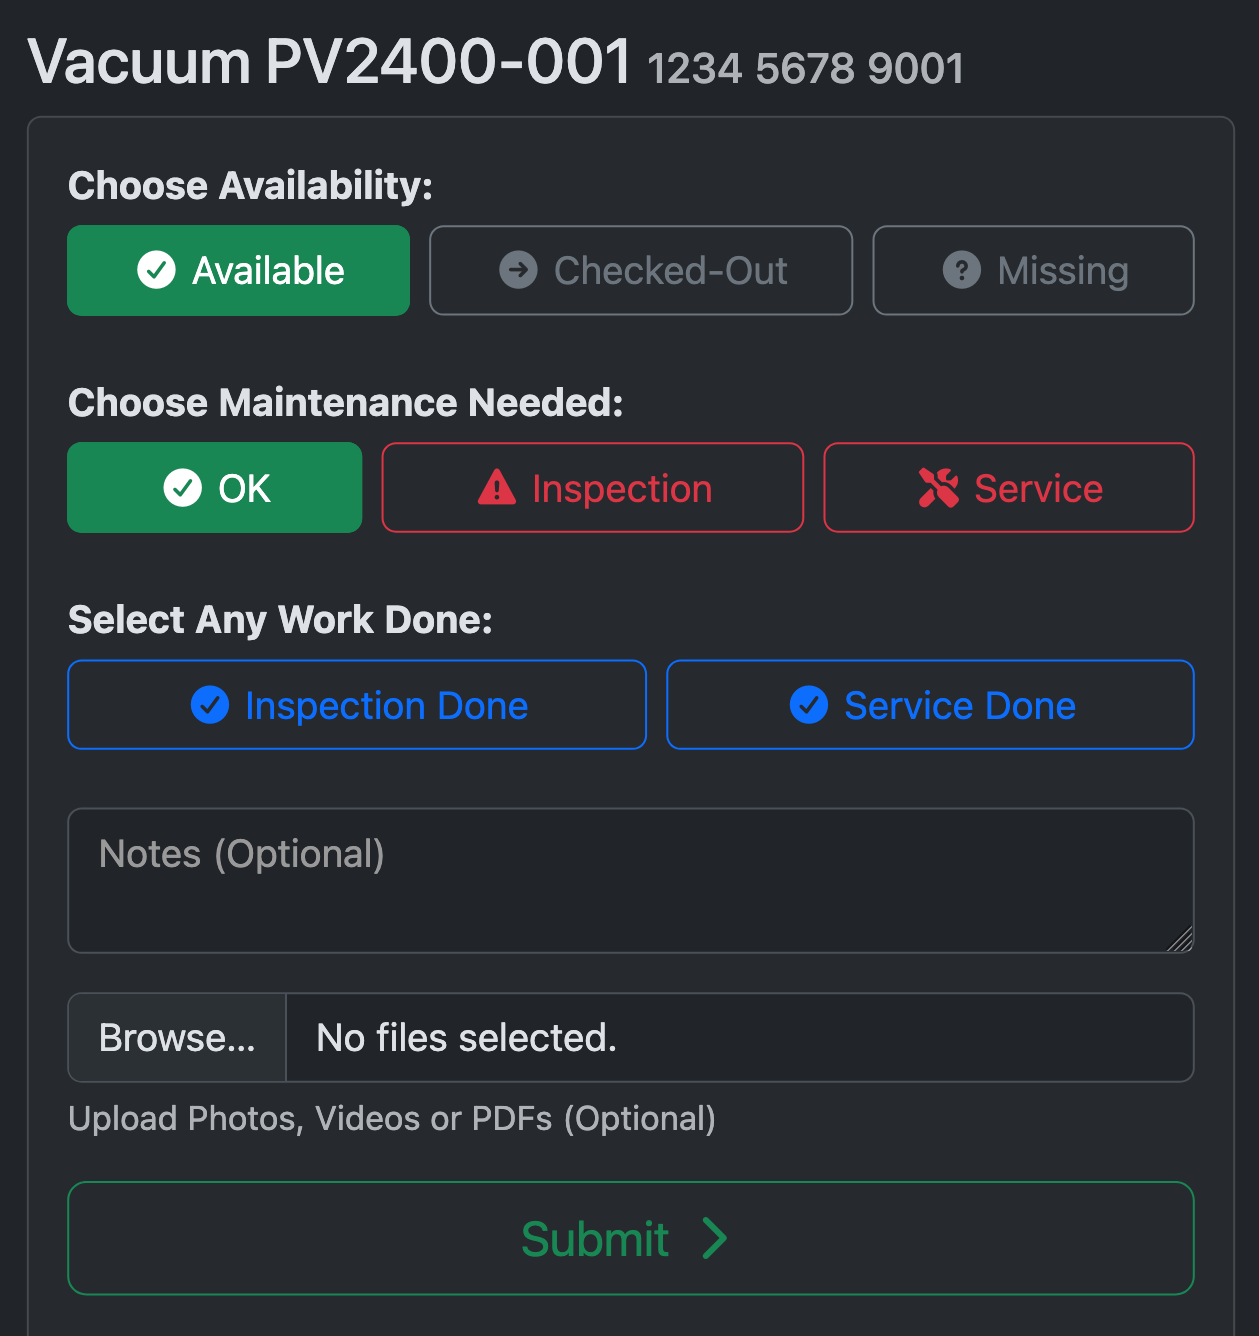Click the blue check icon beside Service Done
Viewport: 1259px width, 1336px height.
coord(809,705)
